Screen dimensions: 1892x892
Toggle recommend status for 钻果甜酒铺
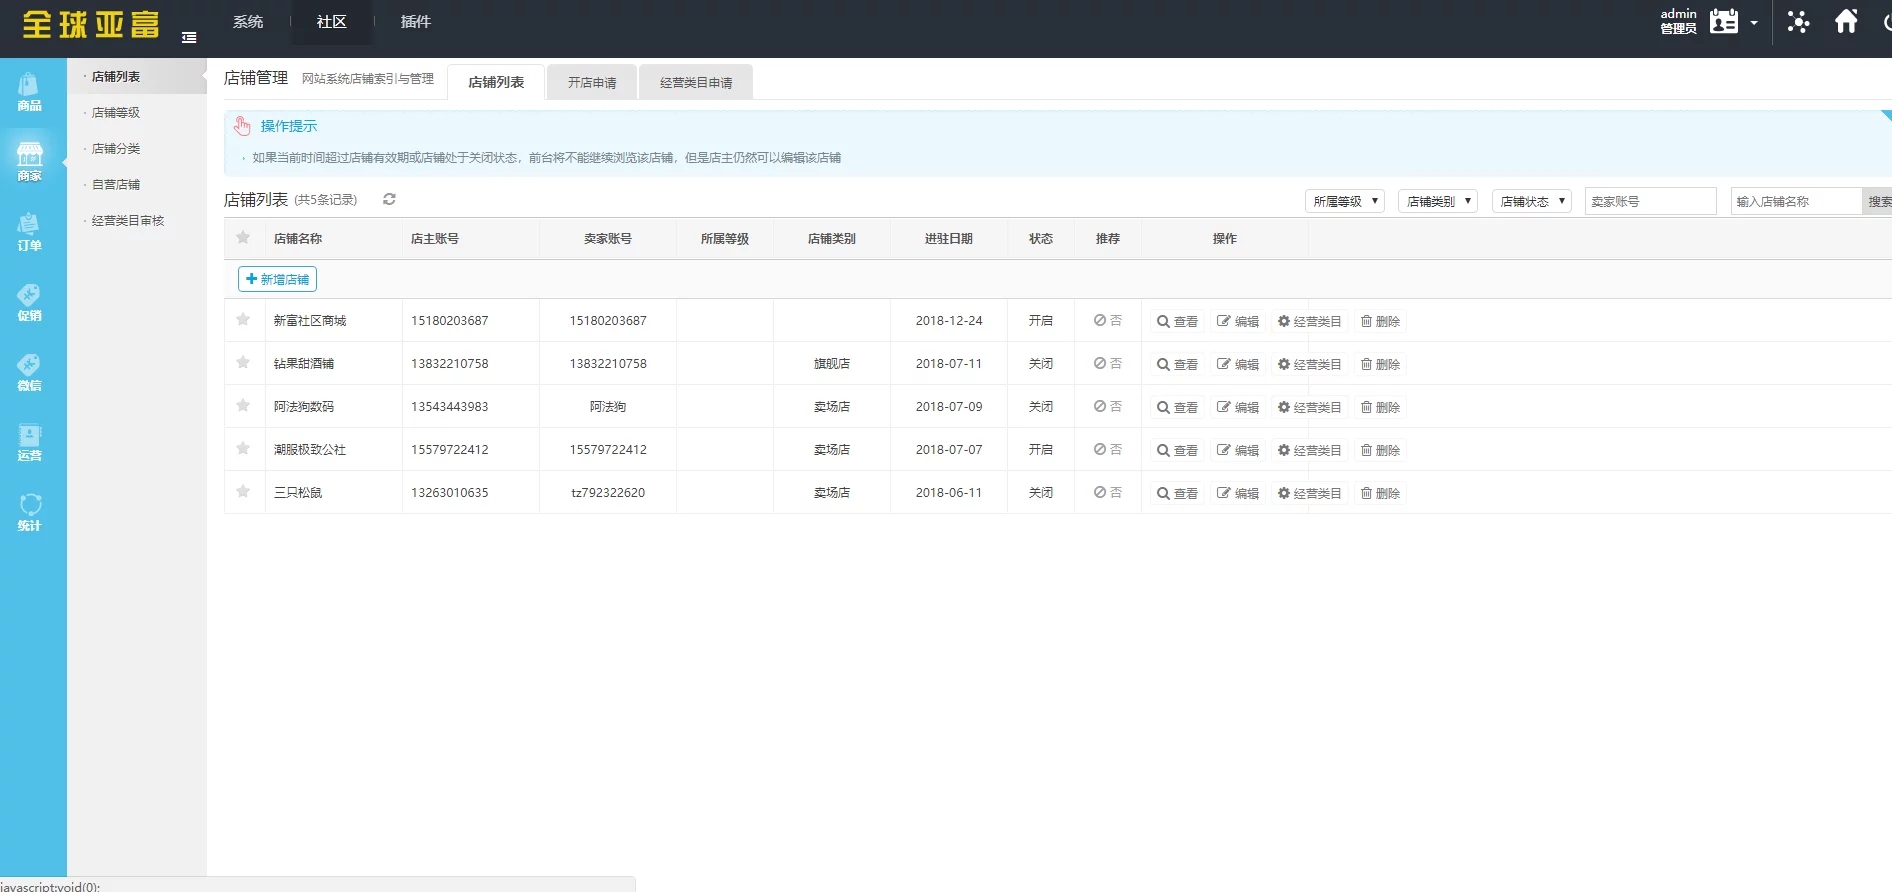(1107, 364)
